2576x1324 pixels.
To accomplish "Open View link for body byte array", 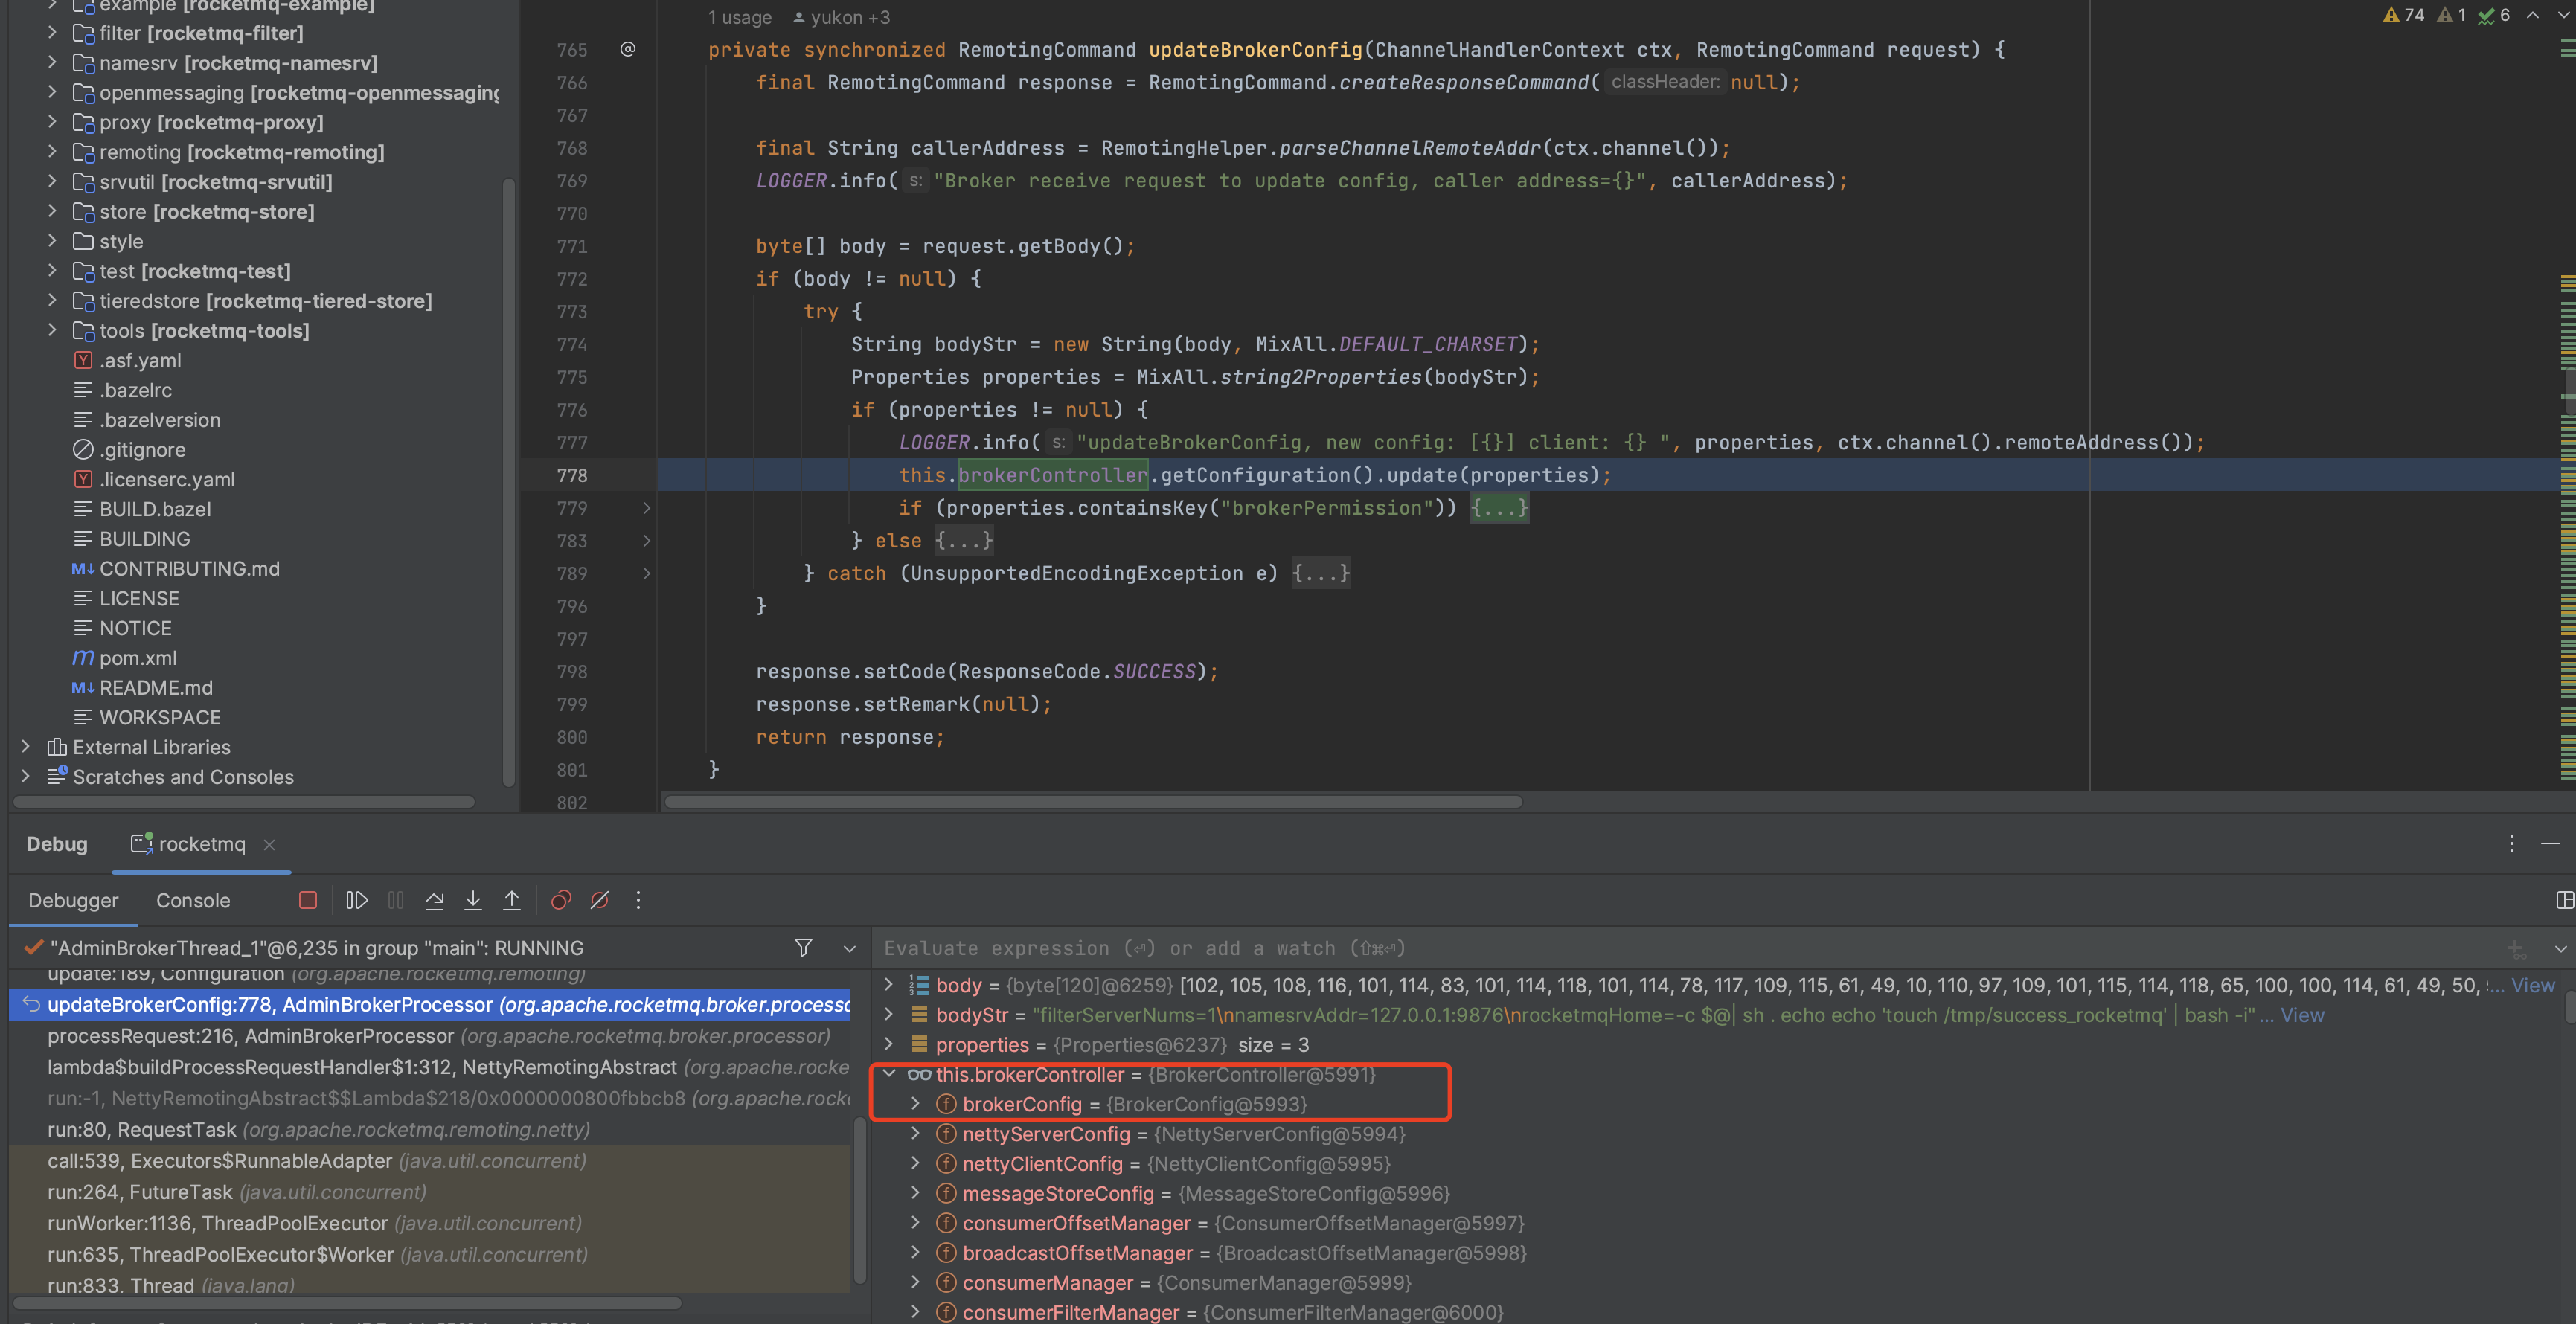I will 2532,985.
